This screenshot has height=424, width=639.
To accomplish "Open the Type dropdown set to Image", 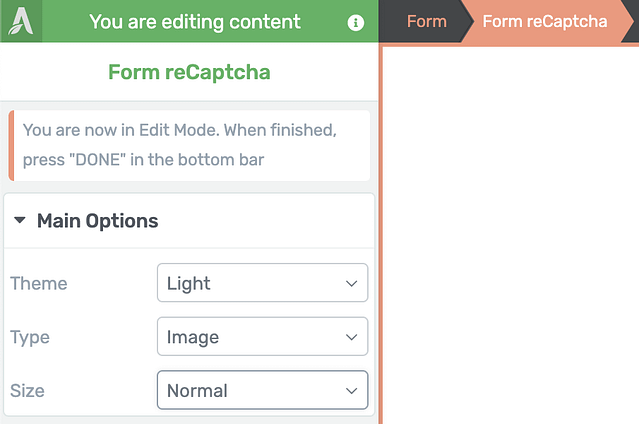I will pyautogui.click(x=262, y=337).
